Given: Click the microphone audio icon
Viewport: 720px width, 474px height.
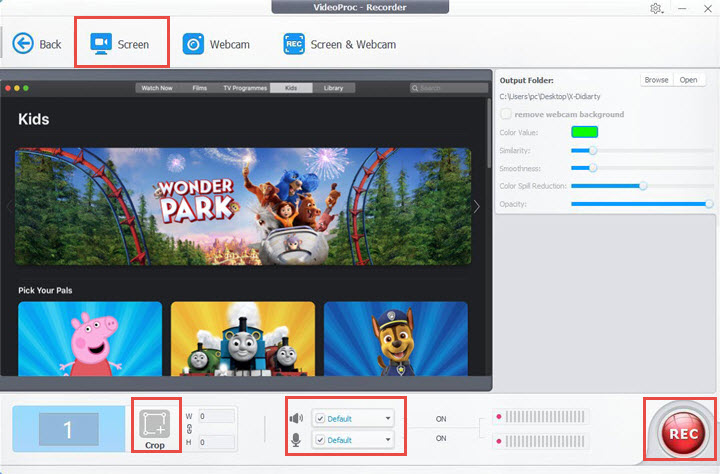Looking at the screenshot, I should [296, 440].
